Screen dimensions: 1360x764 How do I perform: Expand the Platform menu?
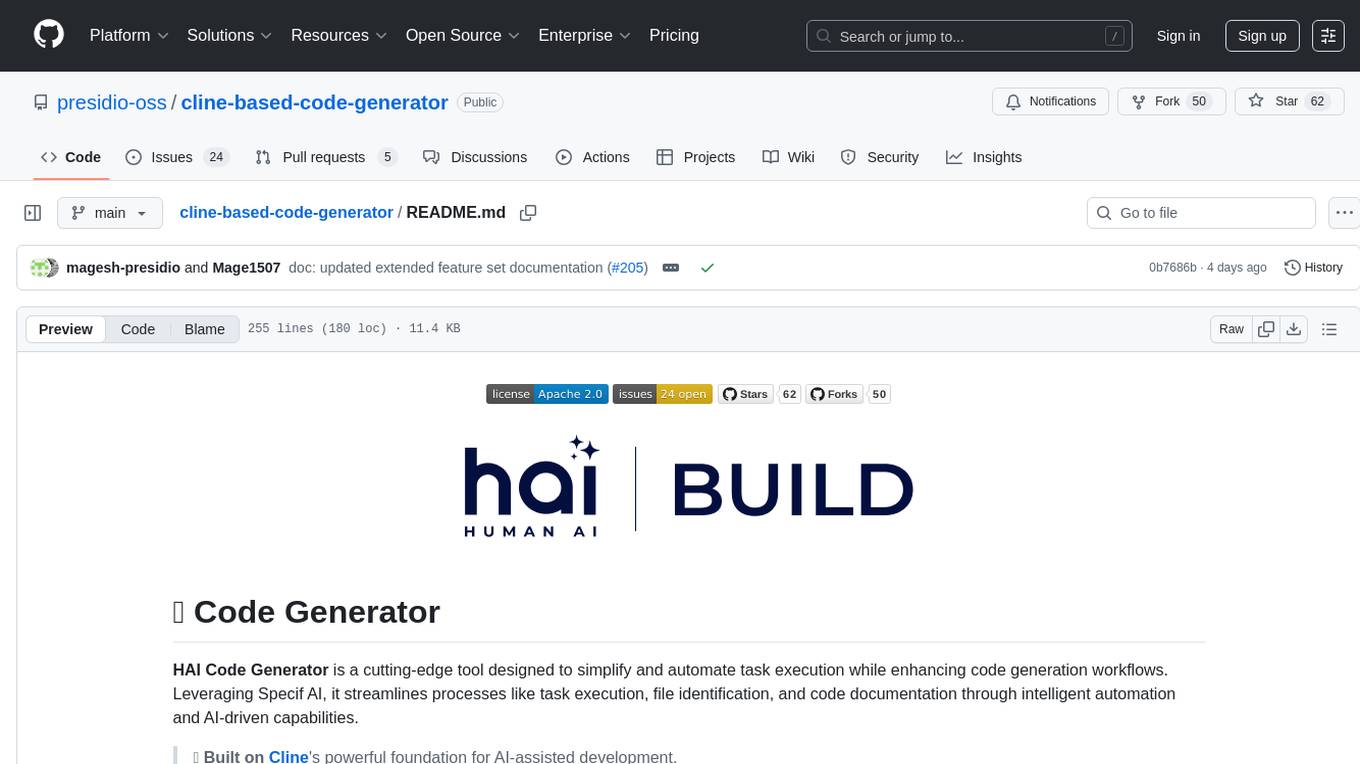click(129, 35)
